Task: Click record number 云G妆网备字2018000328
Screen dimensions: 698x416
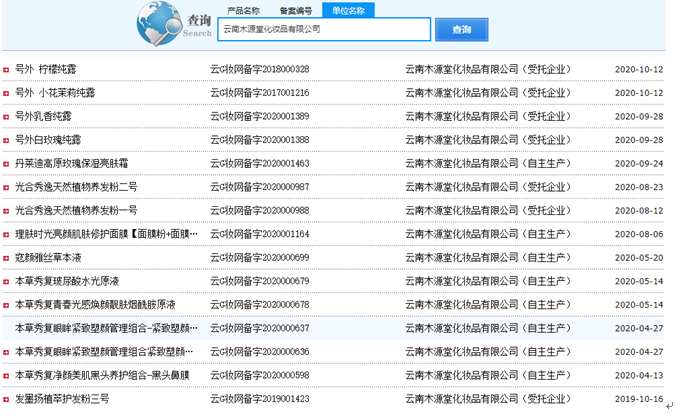Action: [x=260, y=69]
